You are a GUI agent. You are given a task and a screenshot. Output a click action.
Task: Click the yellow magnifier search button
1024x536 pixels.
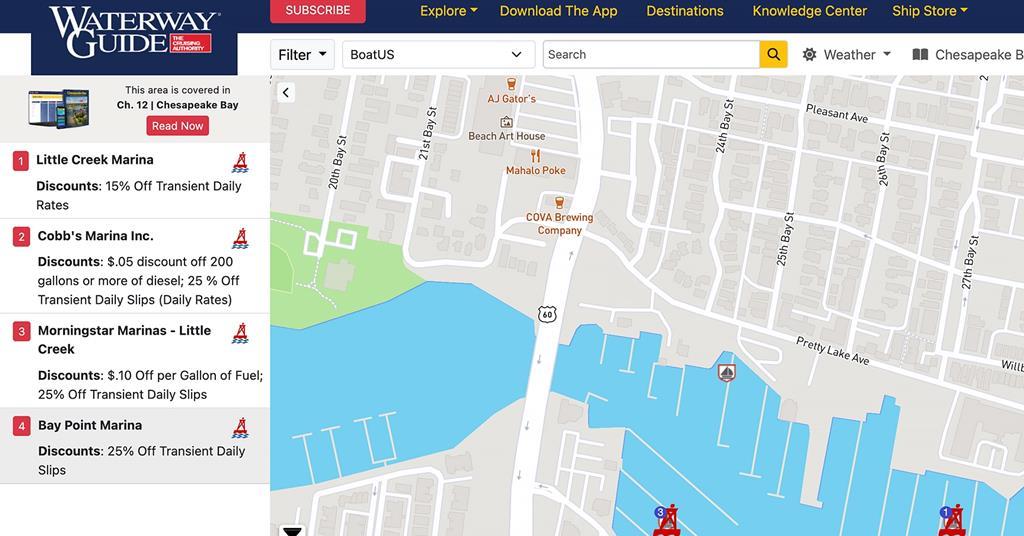(x=773, y=55)
